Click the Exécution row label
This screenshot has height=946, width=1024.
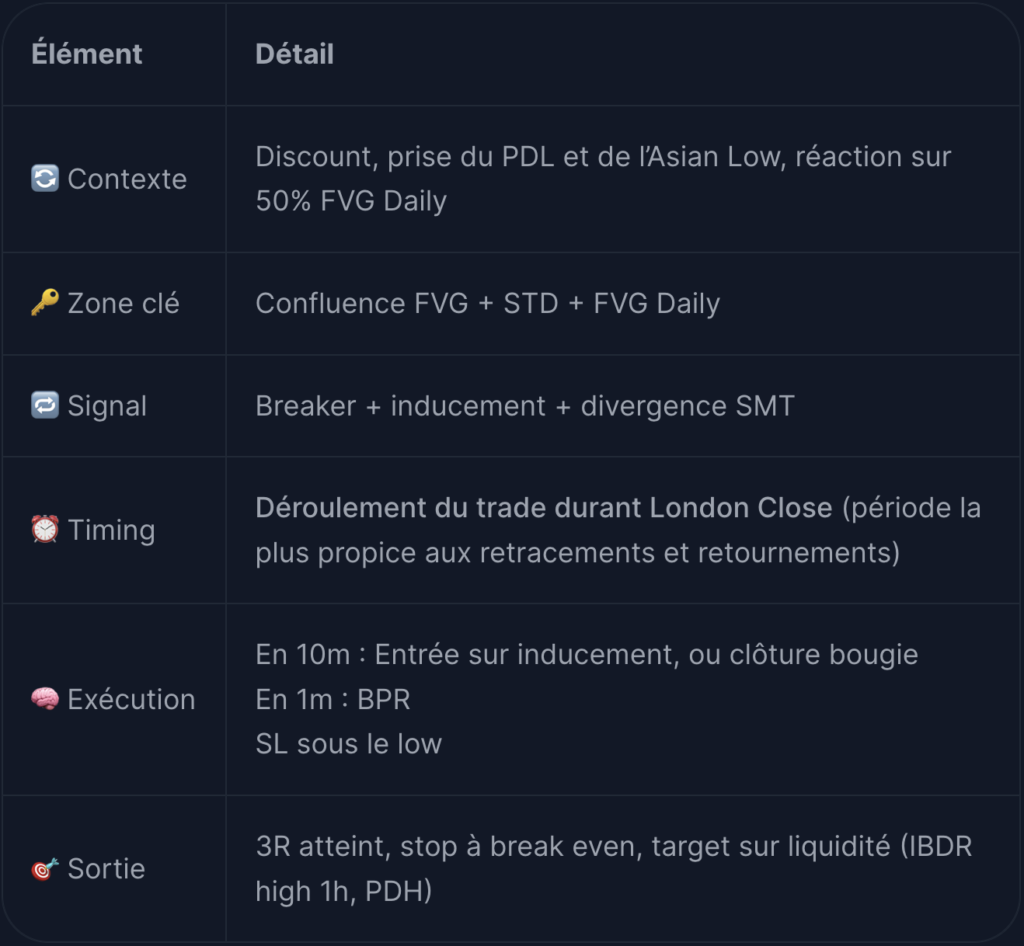click(131, 699)
